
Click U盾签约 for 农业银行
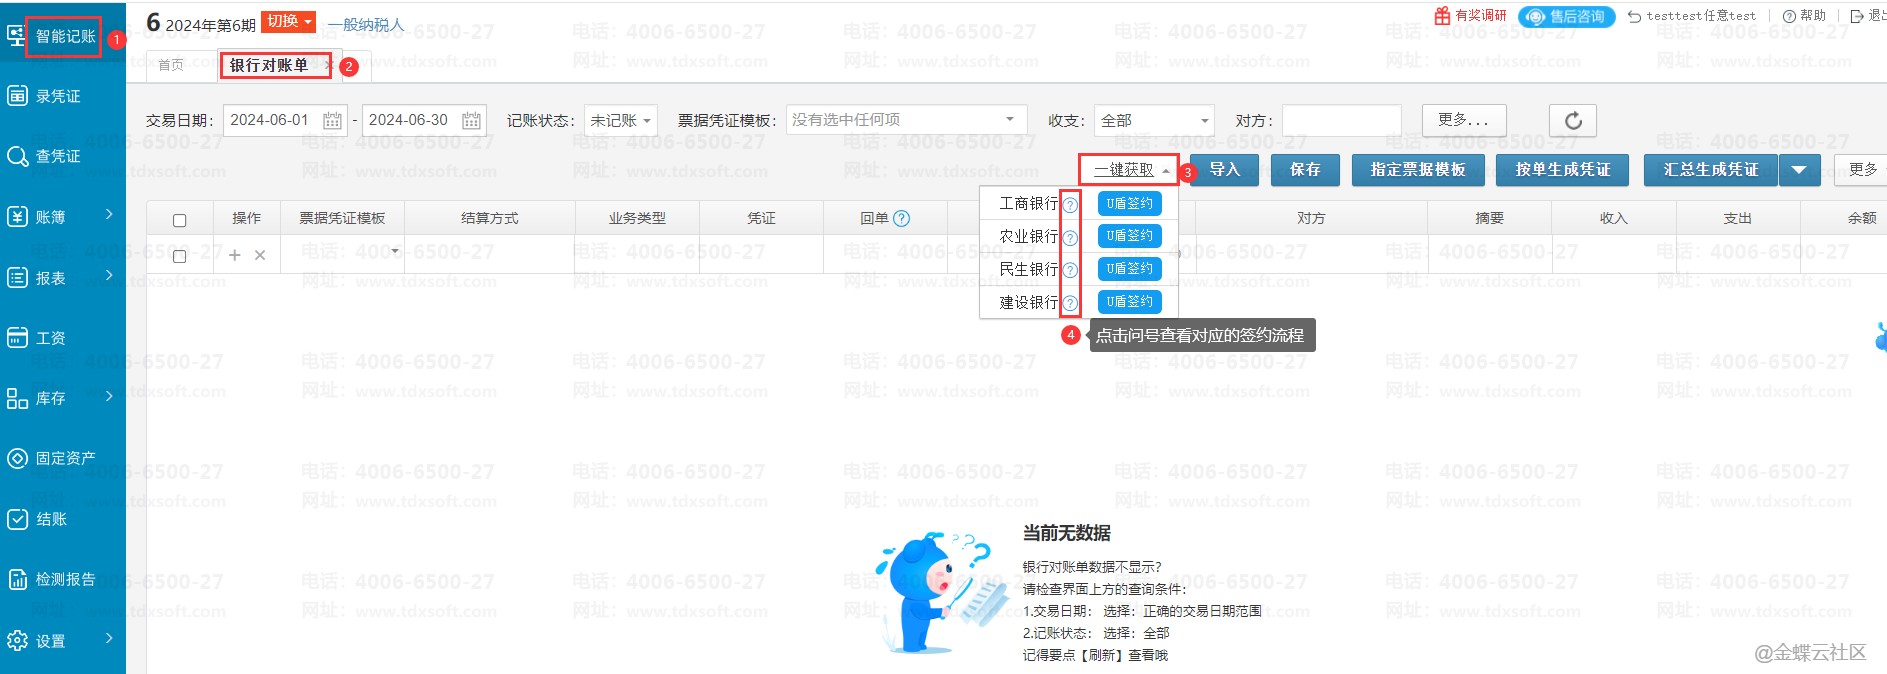tap(1129, 236)
